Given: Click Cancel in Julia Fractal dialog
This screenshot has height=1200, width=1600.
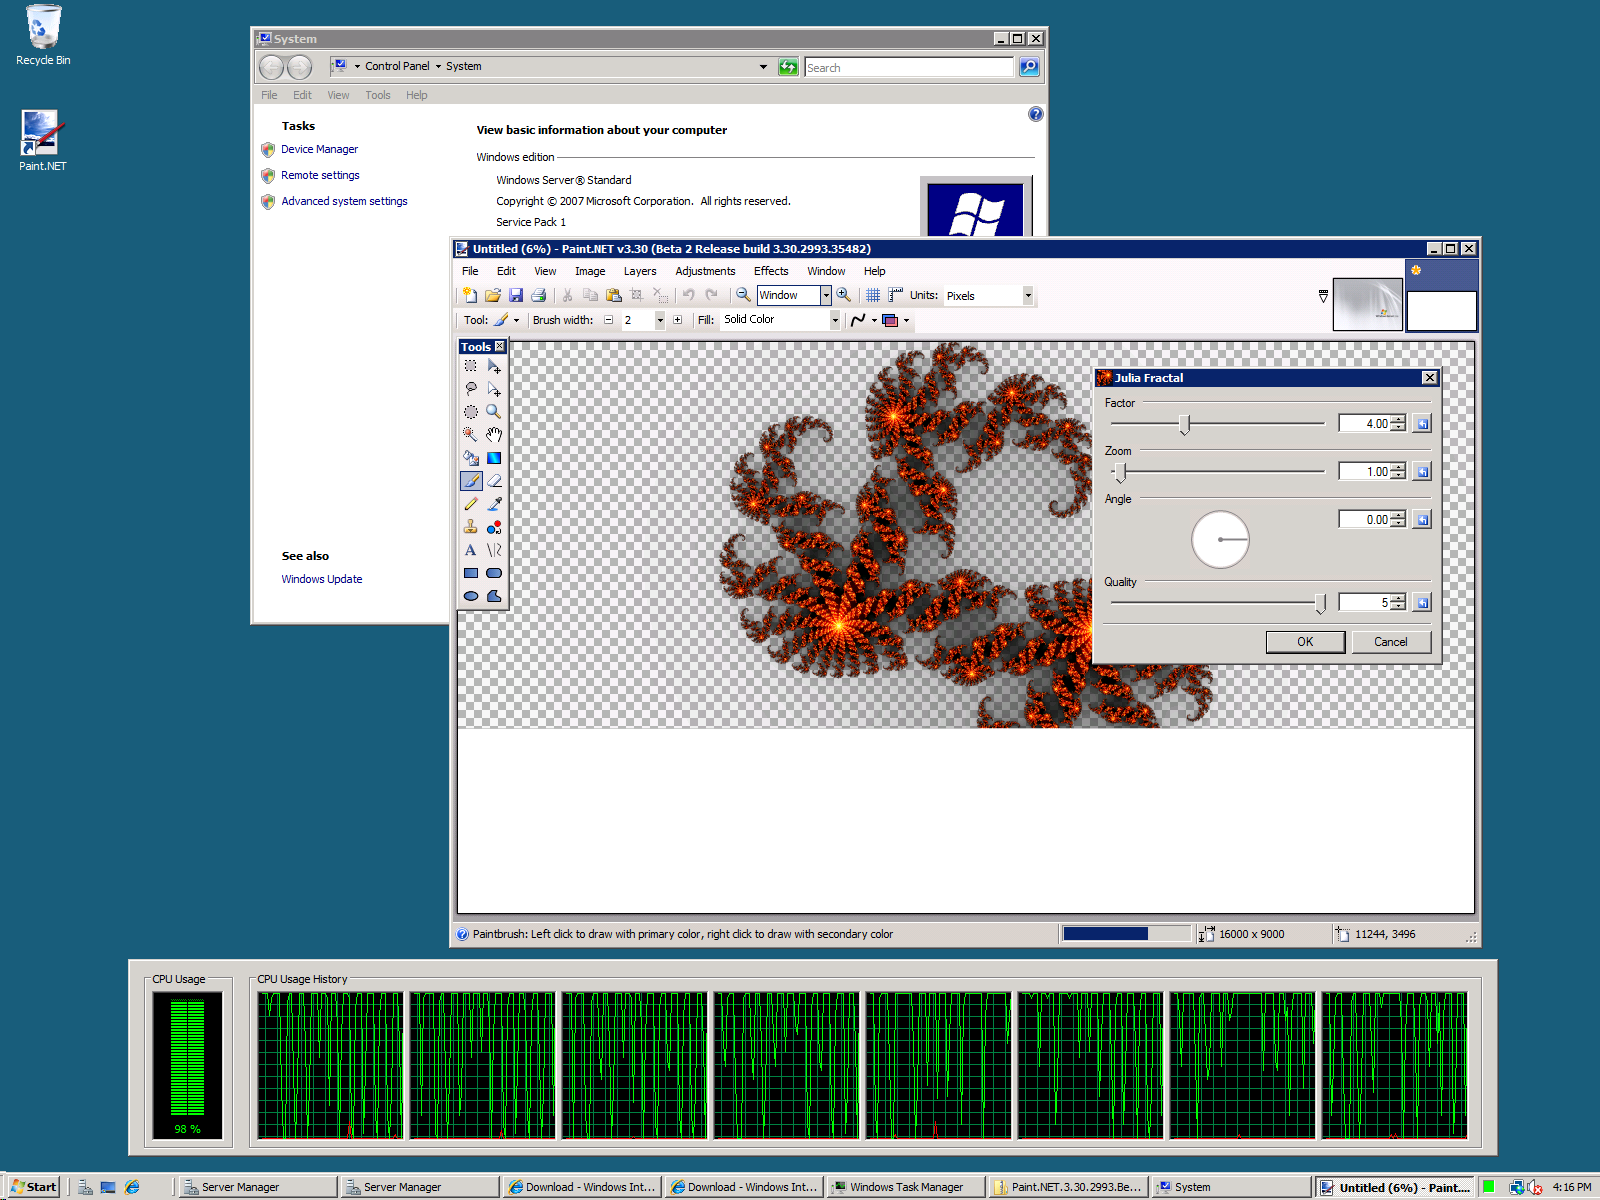Looking at the screenshot, I should (1390, 642).
